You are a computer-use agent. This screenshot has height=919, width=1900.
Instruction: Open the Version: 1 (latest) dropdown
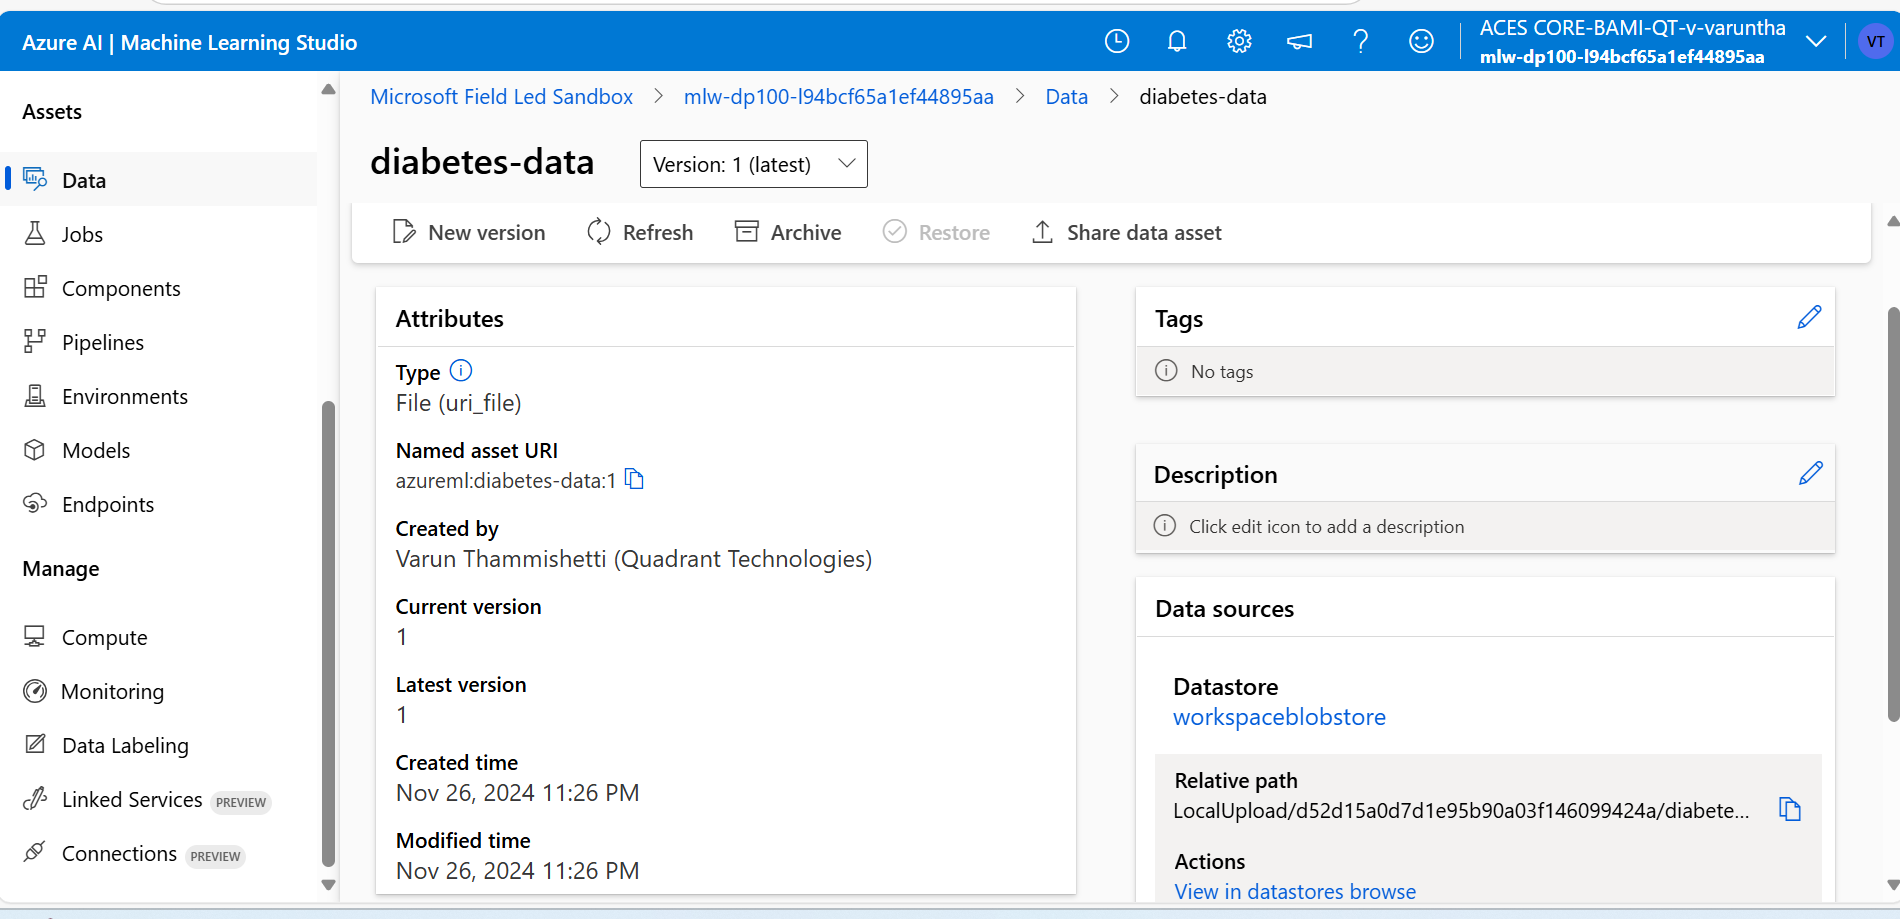pyautogui.click(x=753, y=164)
